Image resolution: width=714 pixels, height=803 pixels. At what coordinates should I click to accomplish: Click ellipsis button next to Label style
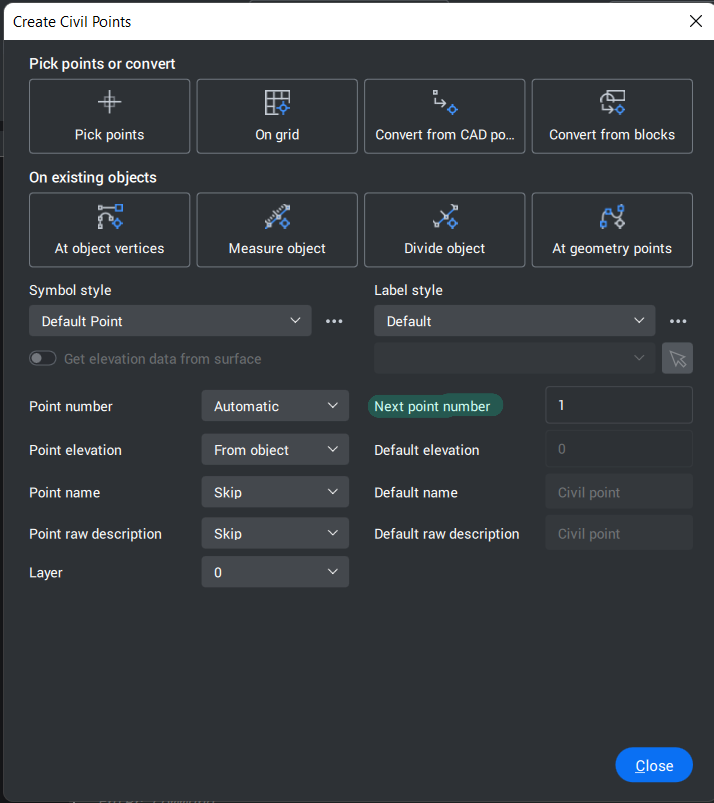(x=678, y=321)
